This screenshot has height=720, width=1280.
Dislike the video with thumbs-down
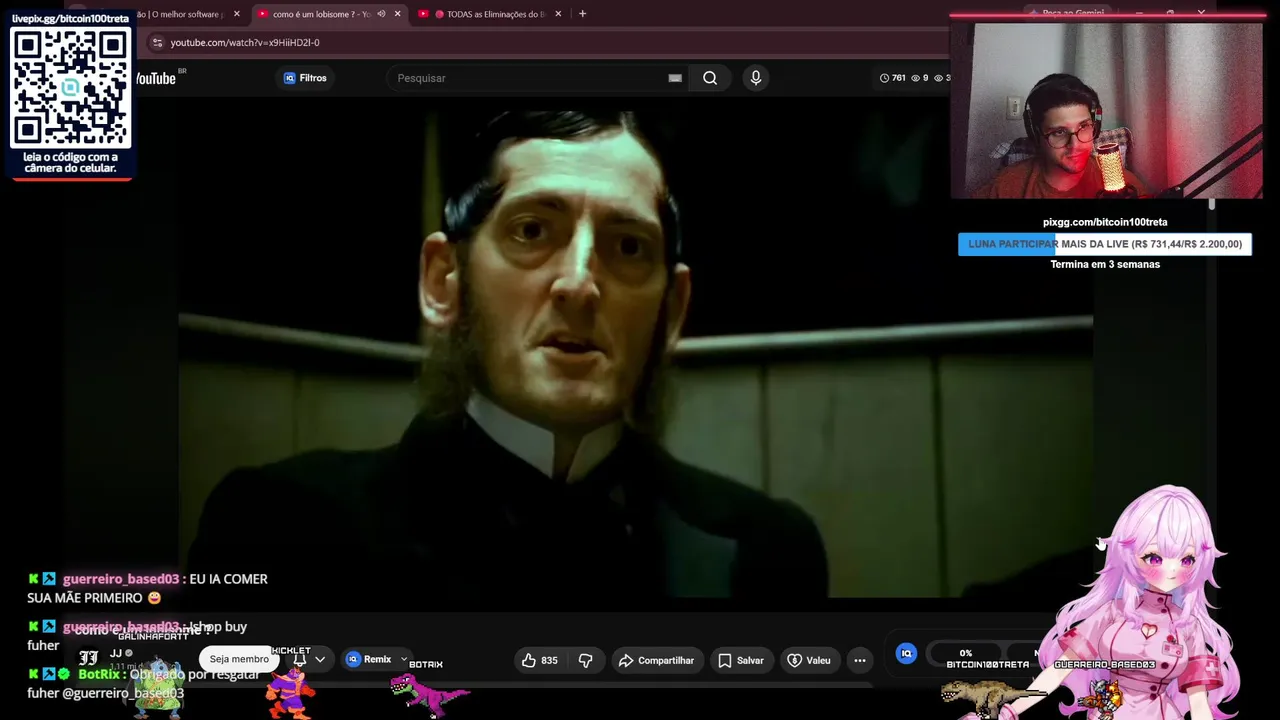pyautogui.click(x=586, y=660)
